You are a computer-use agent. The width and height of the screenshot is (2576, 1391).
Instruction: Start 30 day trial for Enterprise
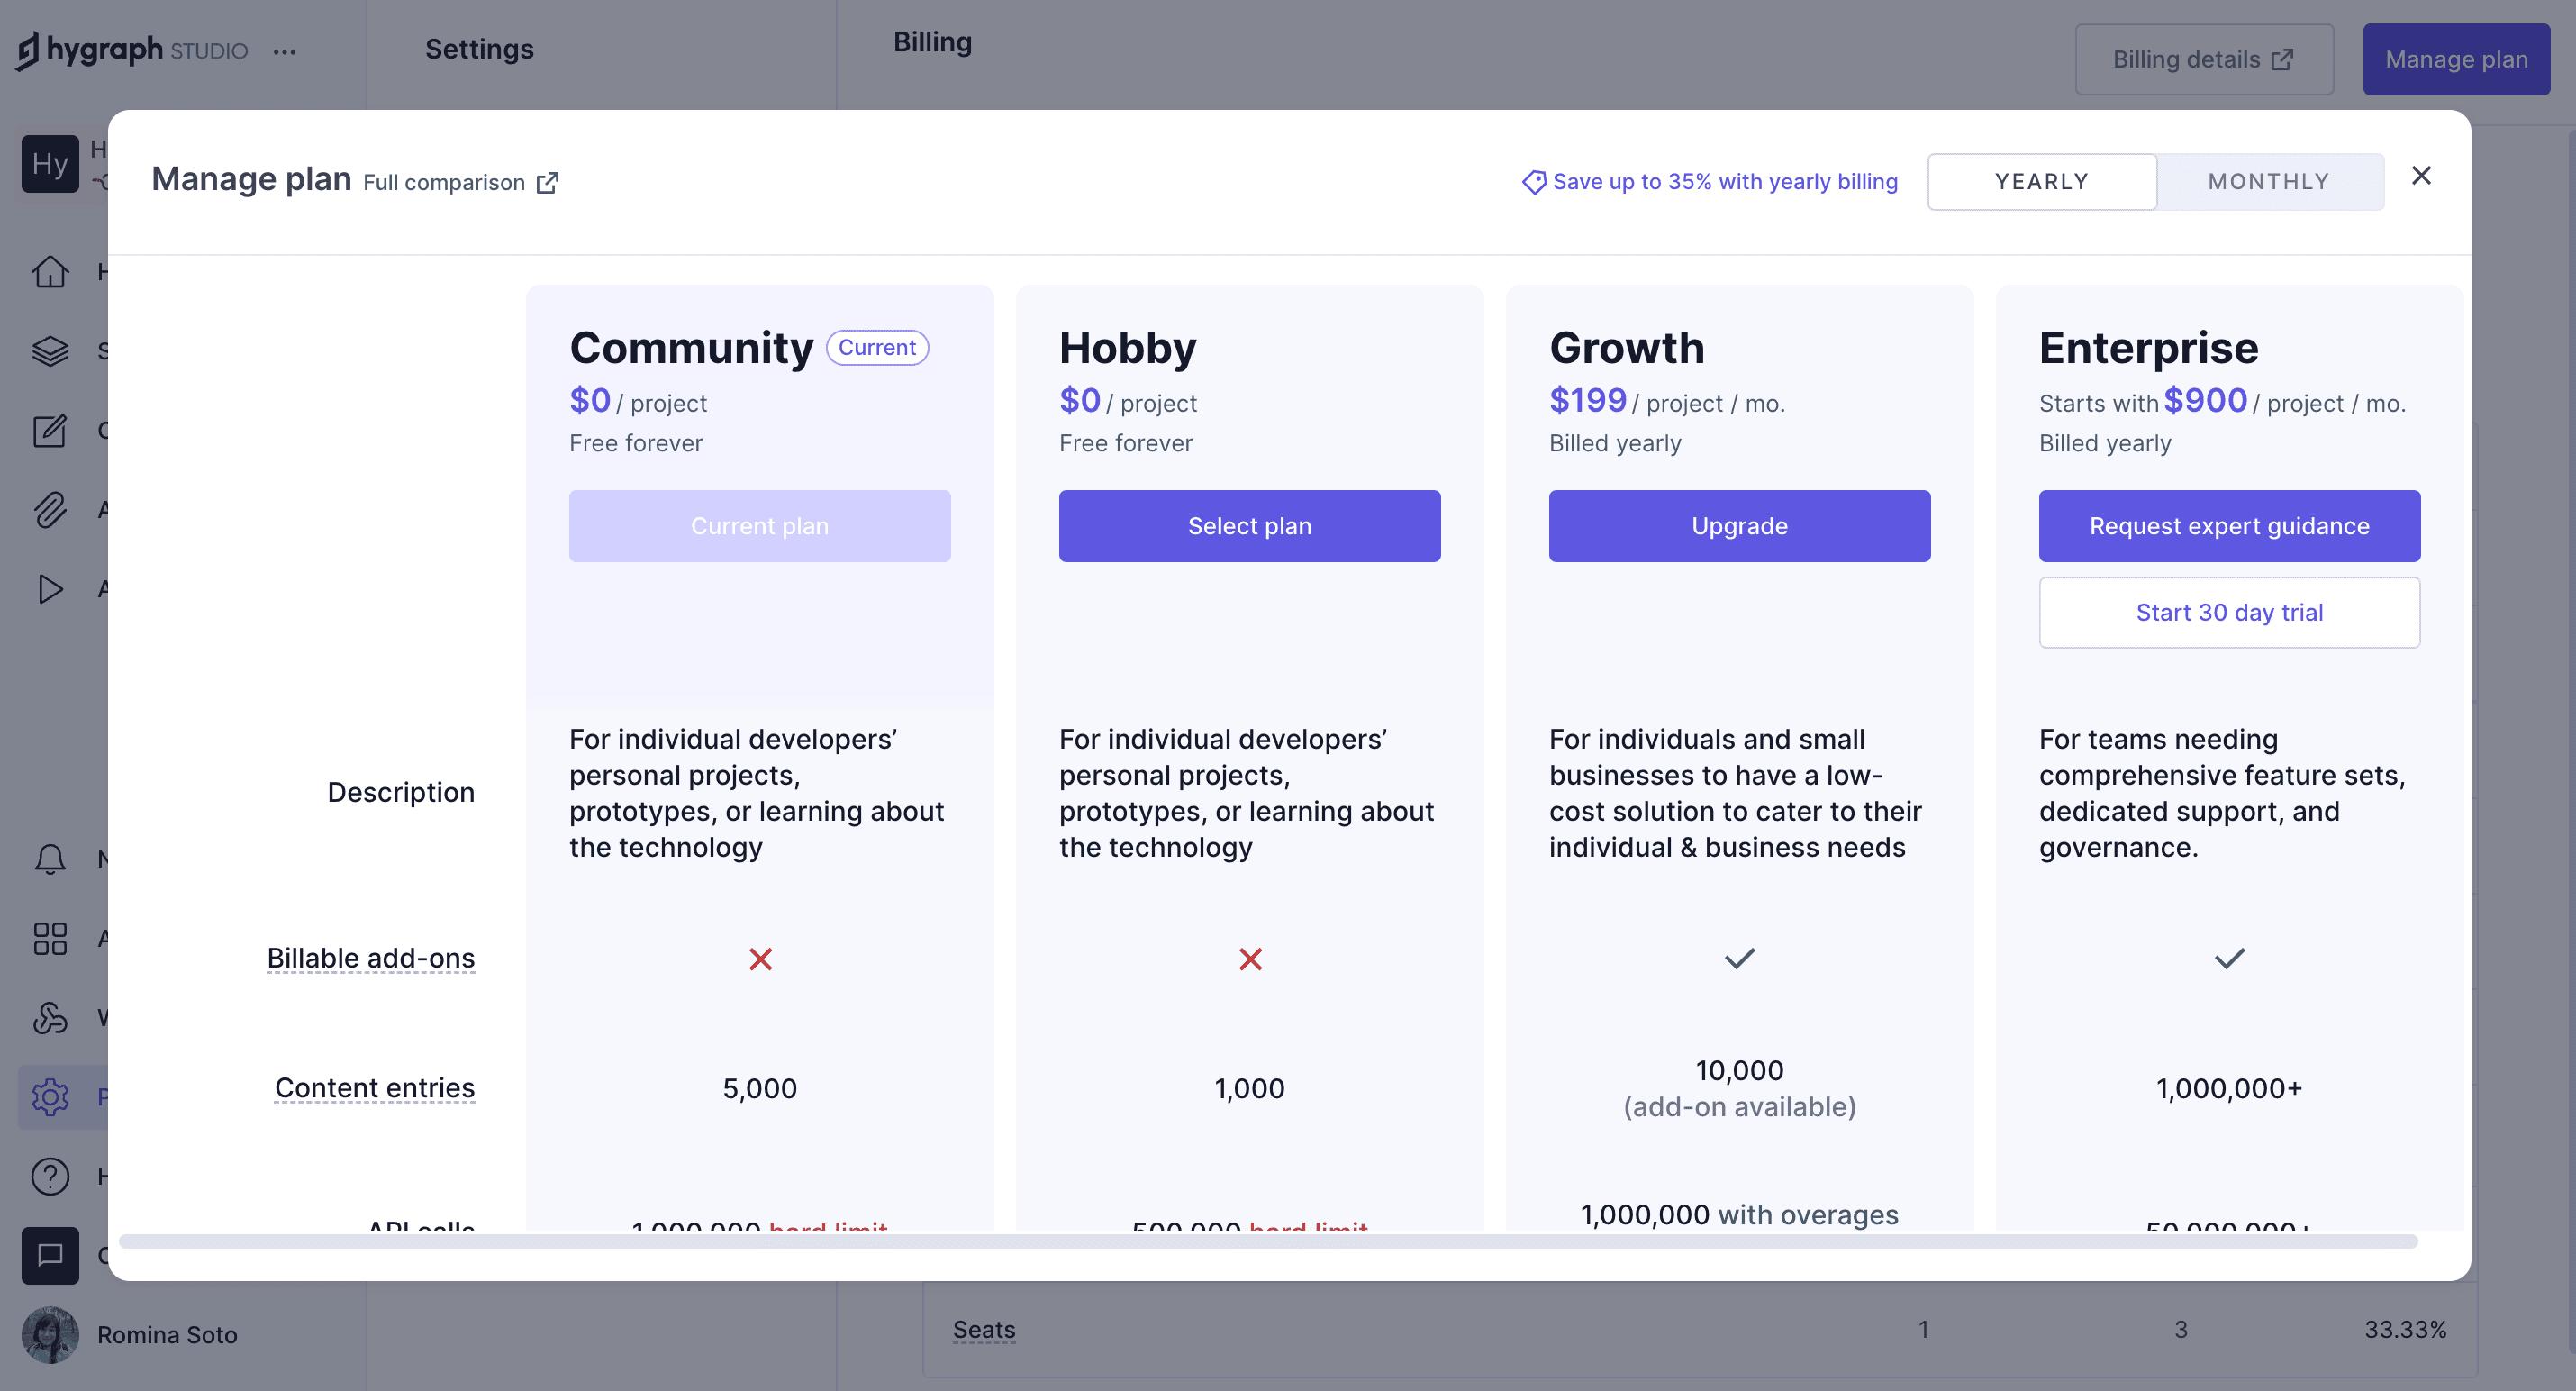tap(2229, 612)
